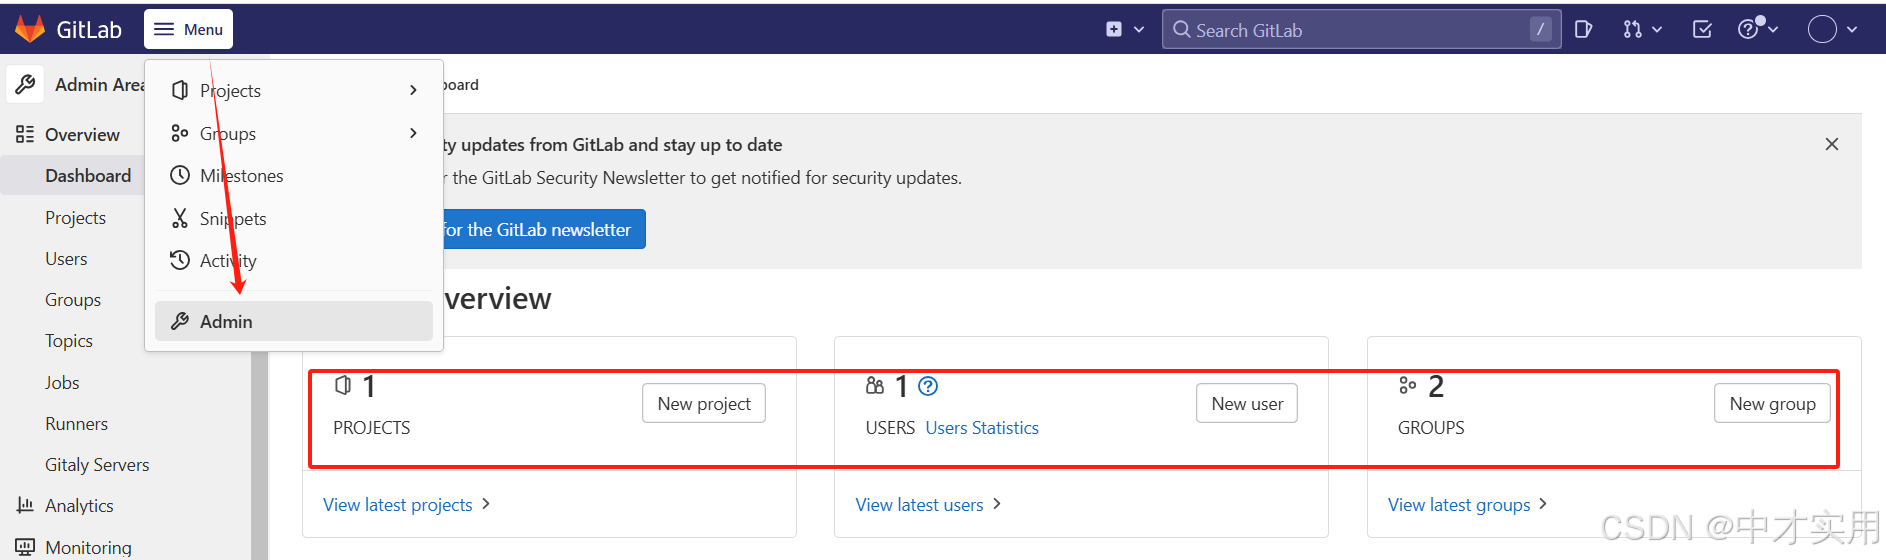Image resolution: width=1886 pixels, height=560 pixels.
Task: Choose Snippets in the dropdown menu
Action: pyautogui.click(x=294, y=218)
